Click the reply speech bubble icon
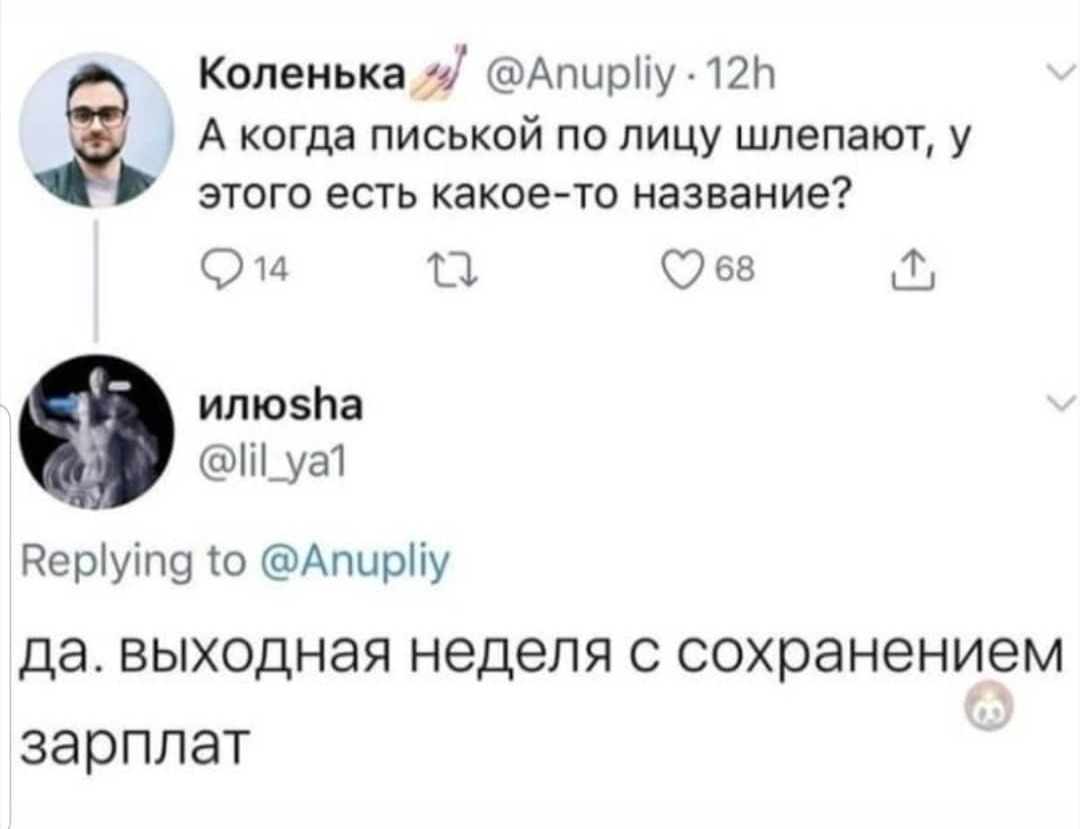Viewport: 1080px width, 829px height. (x=215, y=267)
